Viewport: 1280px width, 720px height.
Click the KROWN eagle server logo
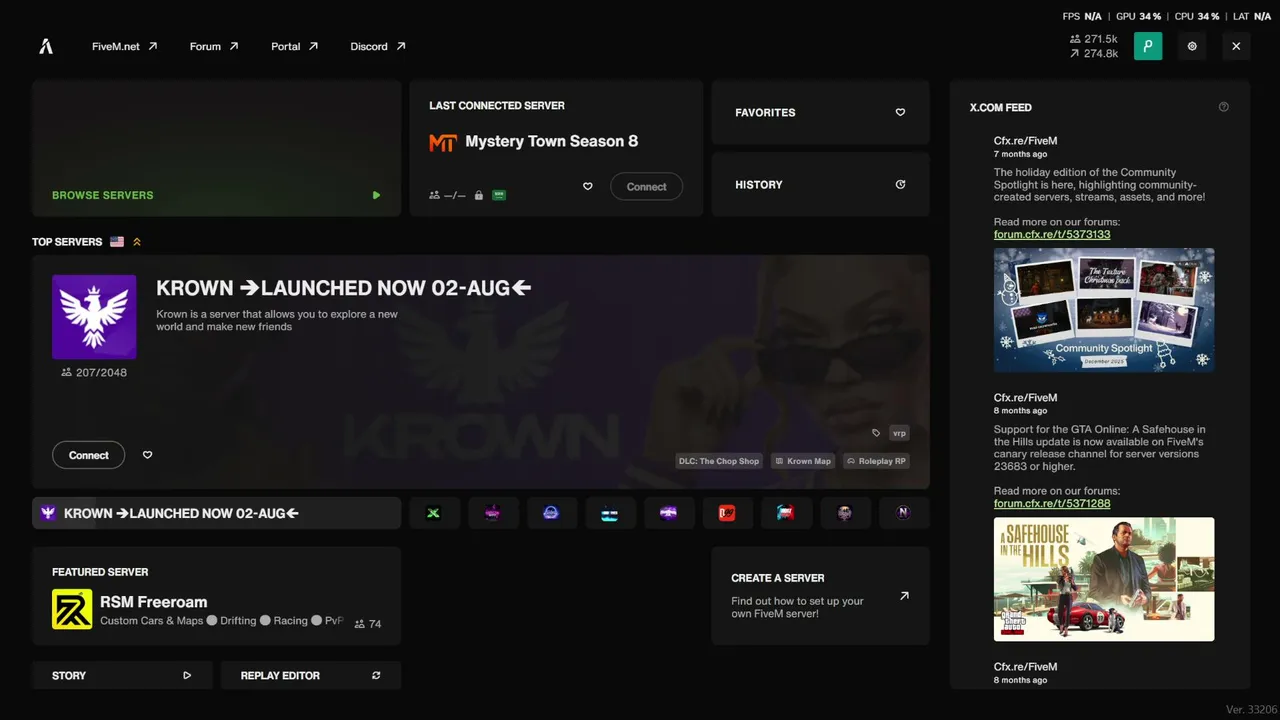click(94, 317)
